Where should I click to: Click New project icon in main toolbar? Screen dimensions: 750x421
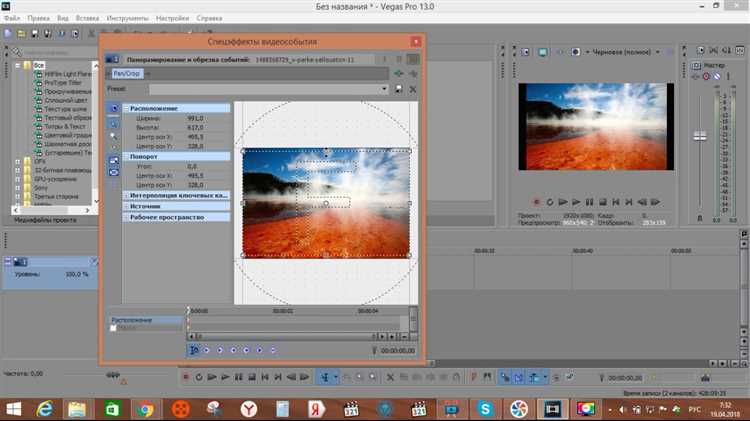8,33
